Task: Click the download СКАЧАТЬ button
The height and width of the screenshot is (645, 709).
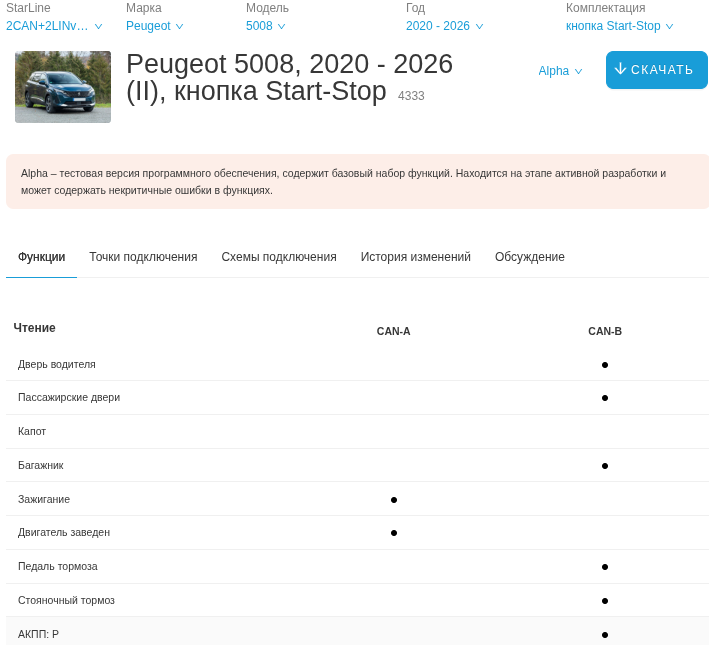Action: coord(656,70)
